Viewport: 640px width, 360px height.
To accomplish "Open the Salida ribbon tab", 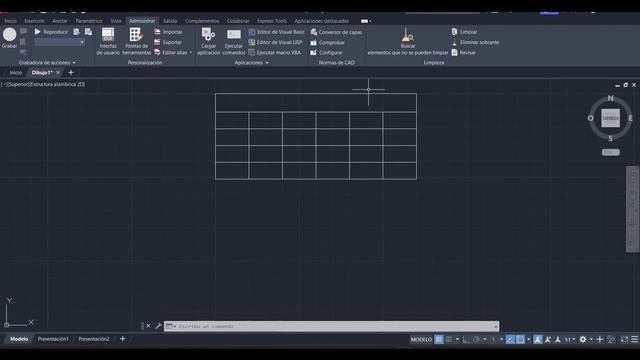I will pyautogui.click(x=170, y=21).
